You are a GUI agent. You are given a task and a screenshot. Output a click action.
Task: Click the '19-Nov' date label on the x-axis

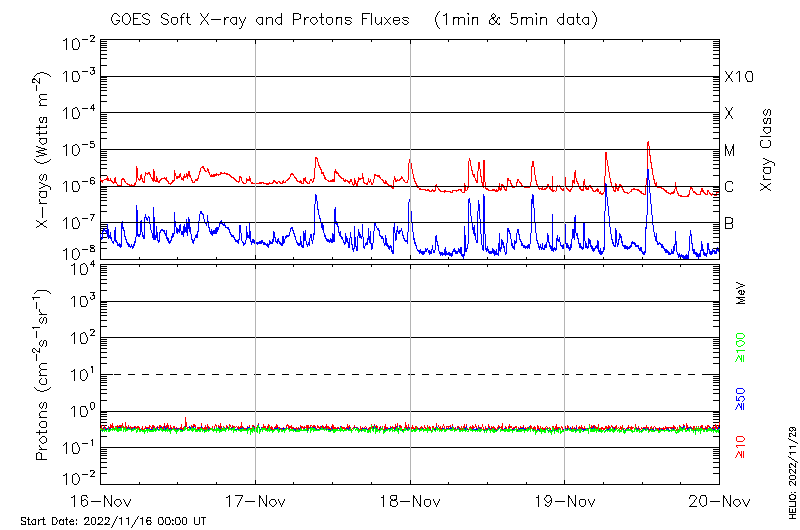(565, 500)
